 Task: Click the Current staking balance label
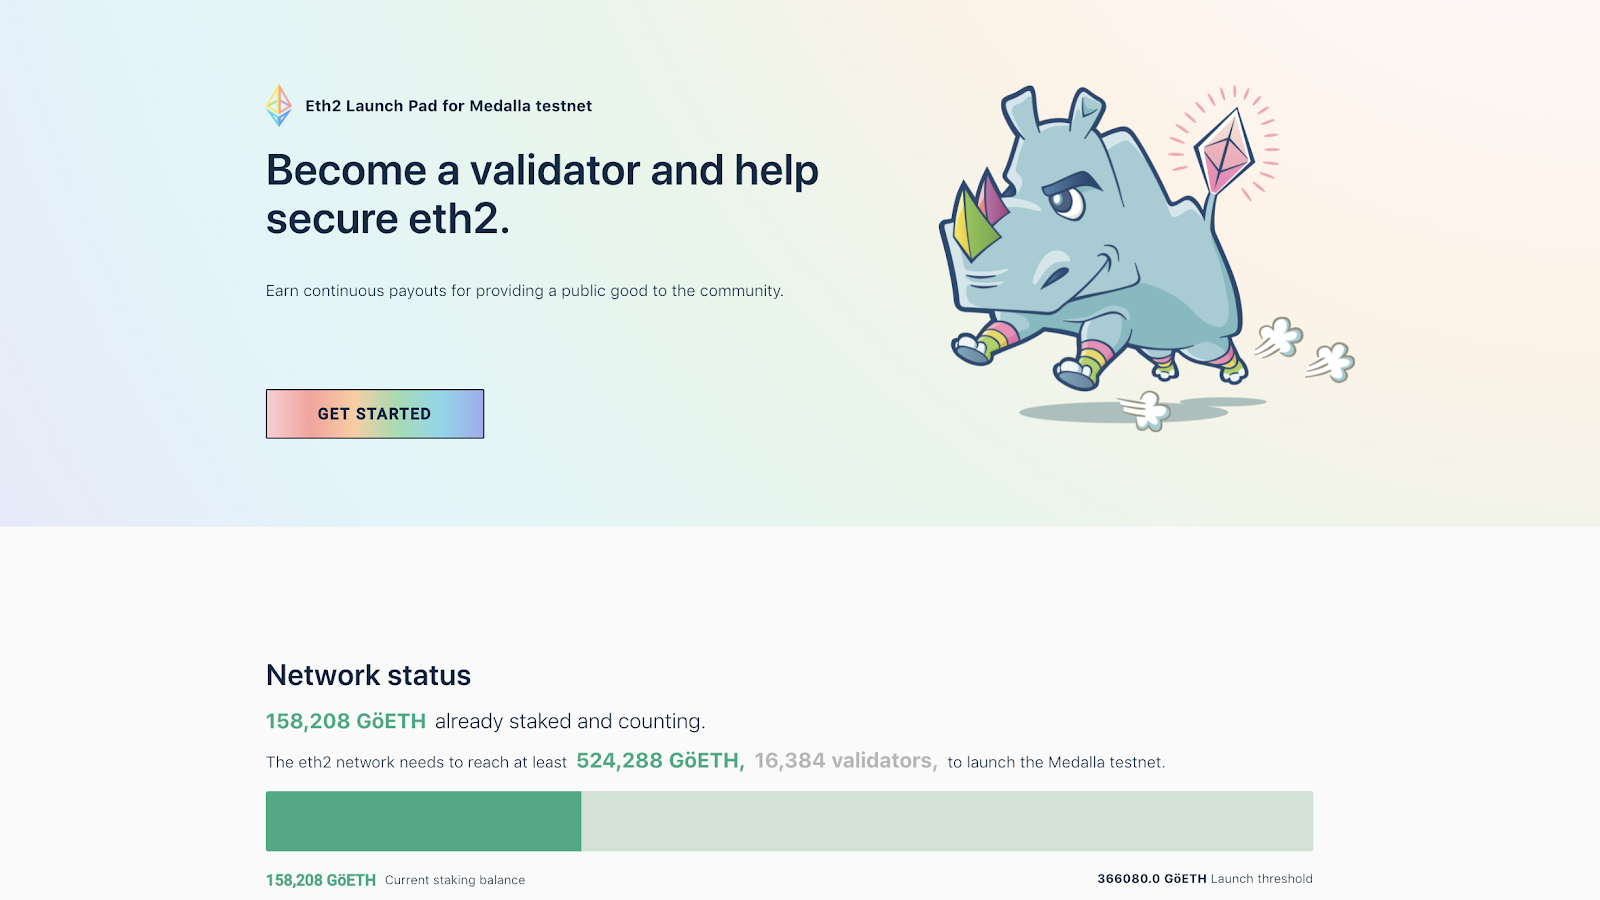455,880
